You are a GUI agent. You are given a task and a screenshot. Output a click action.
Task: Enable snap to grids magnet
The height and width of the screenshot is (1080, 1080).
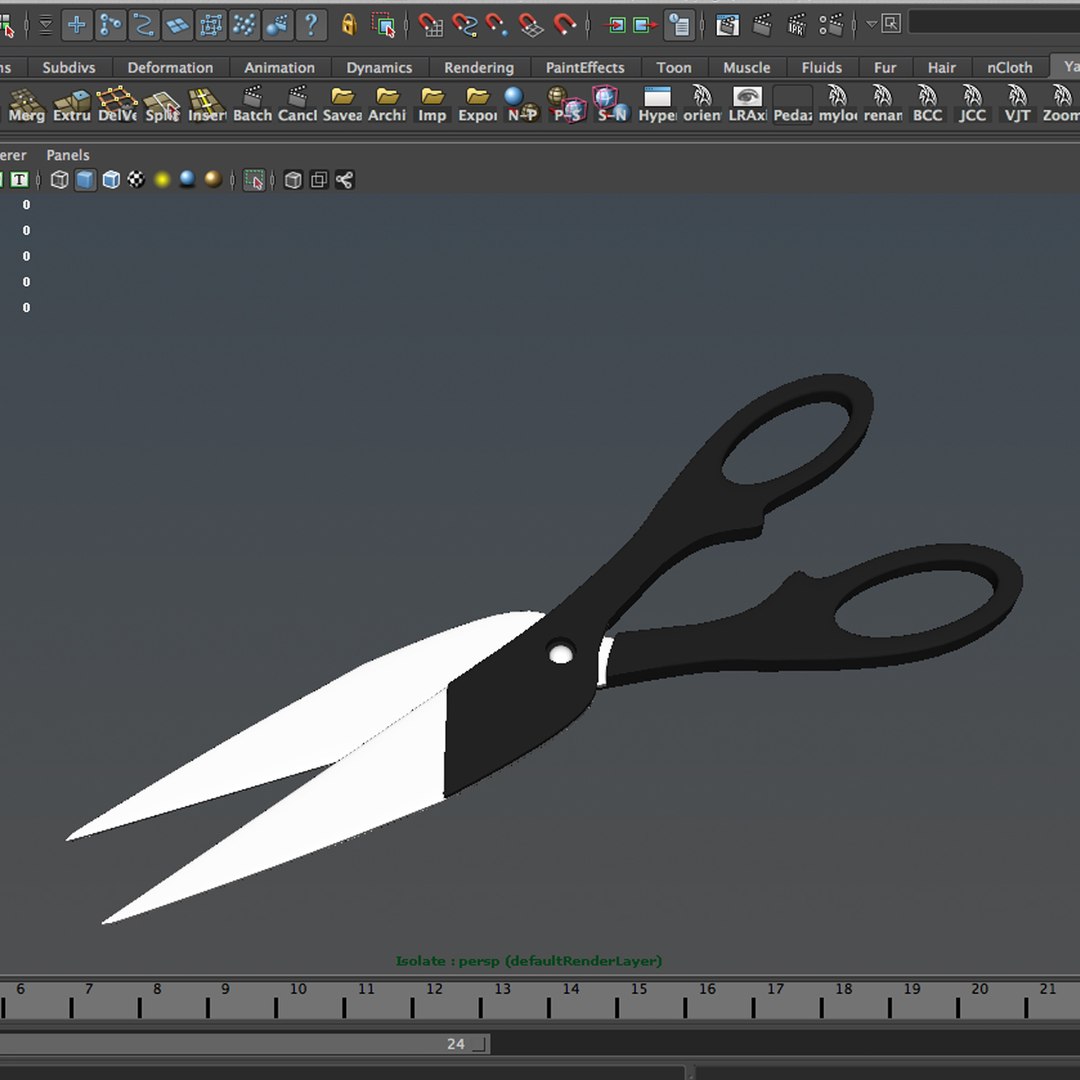click(430, 25)
